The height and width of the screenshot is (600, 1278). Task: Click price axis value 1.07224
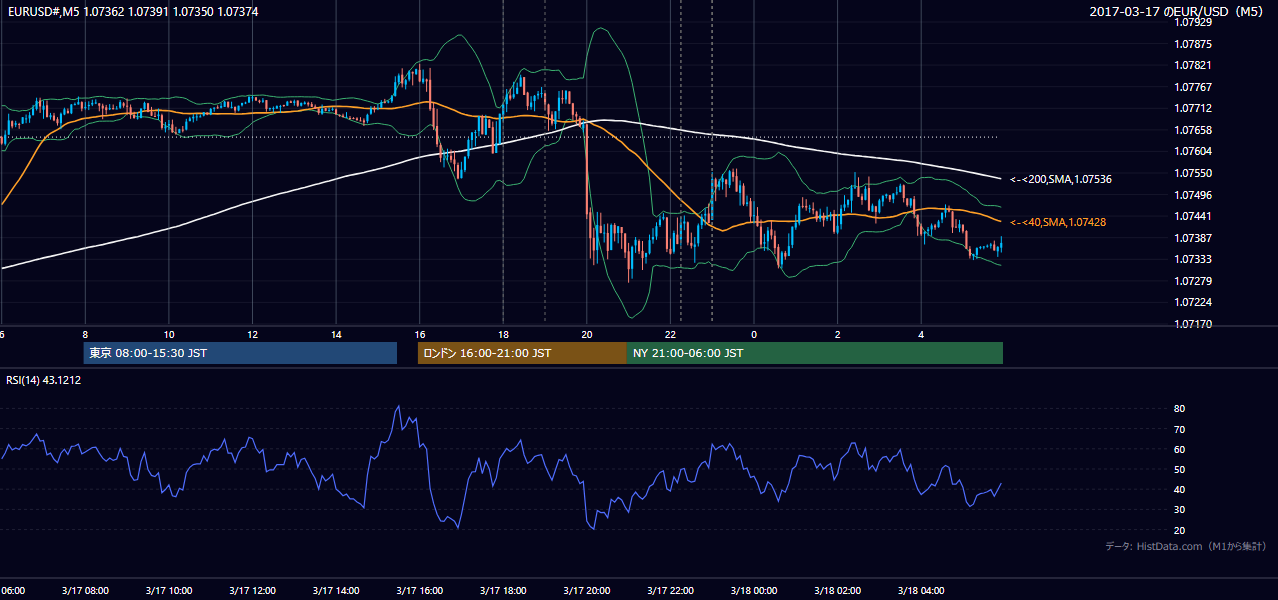coord(1193,302)
